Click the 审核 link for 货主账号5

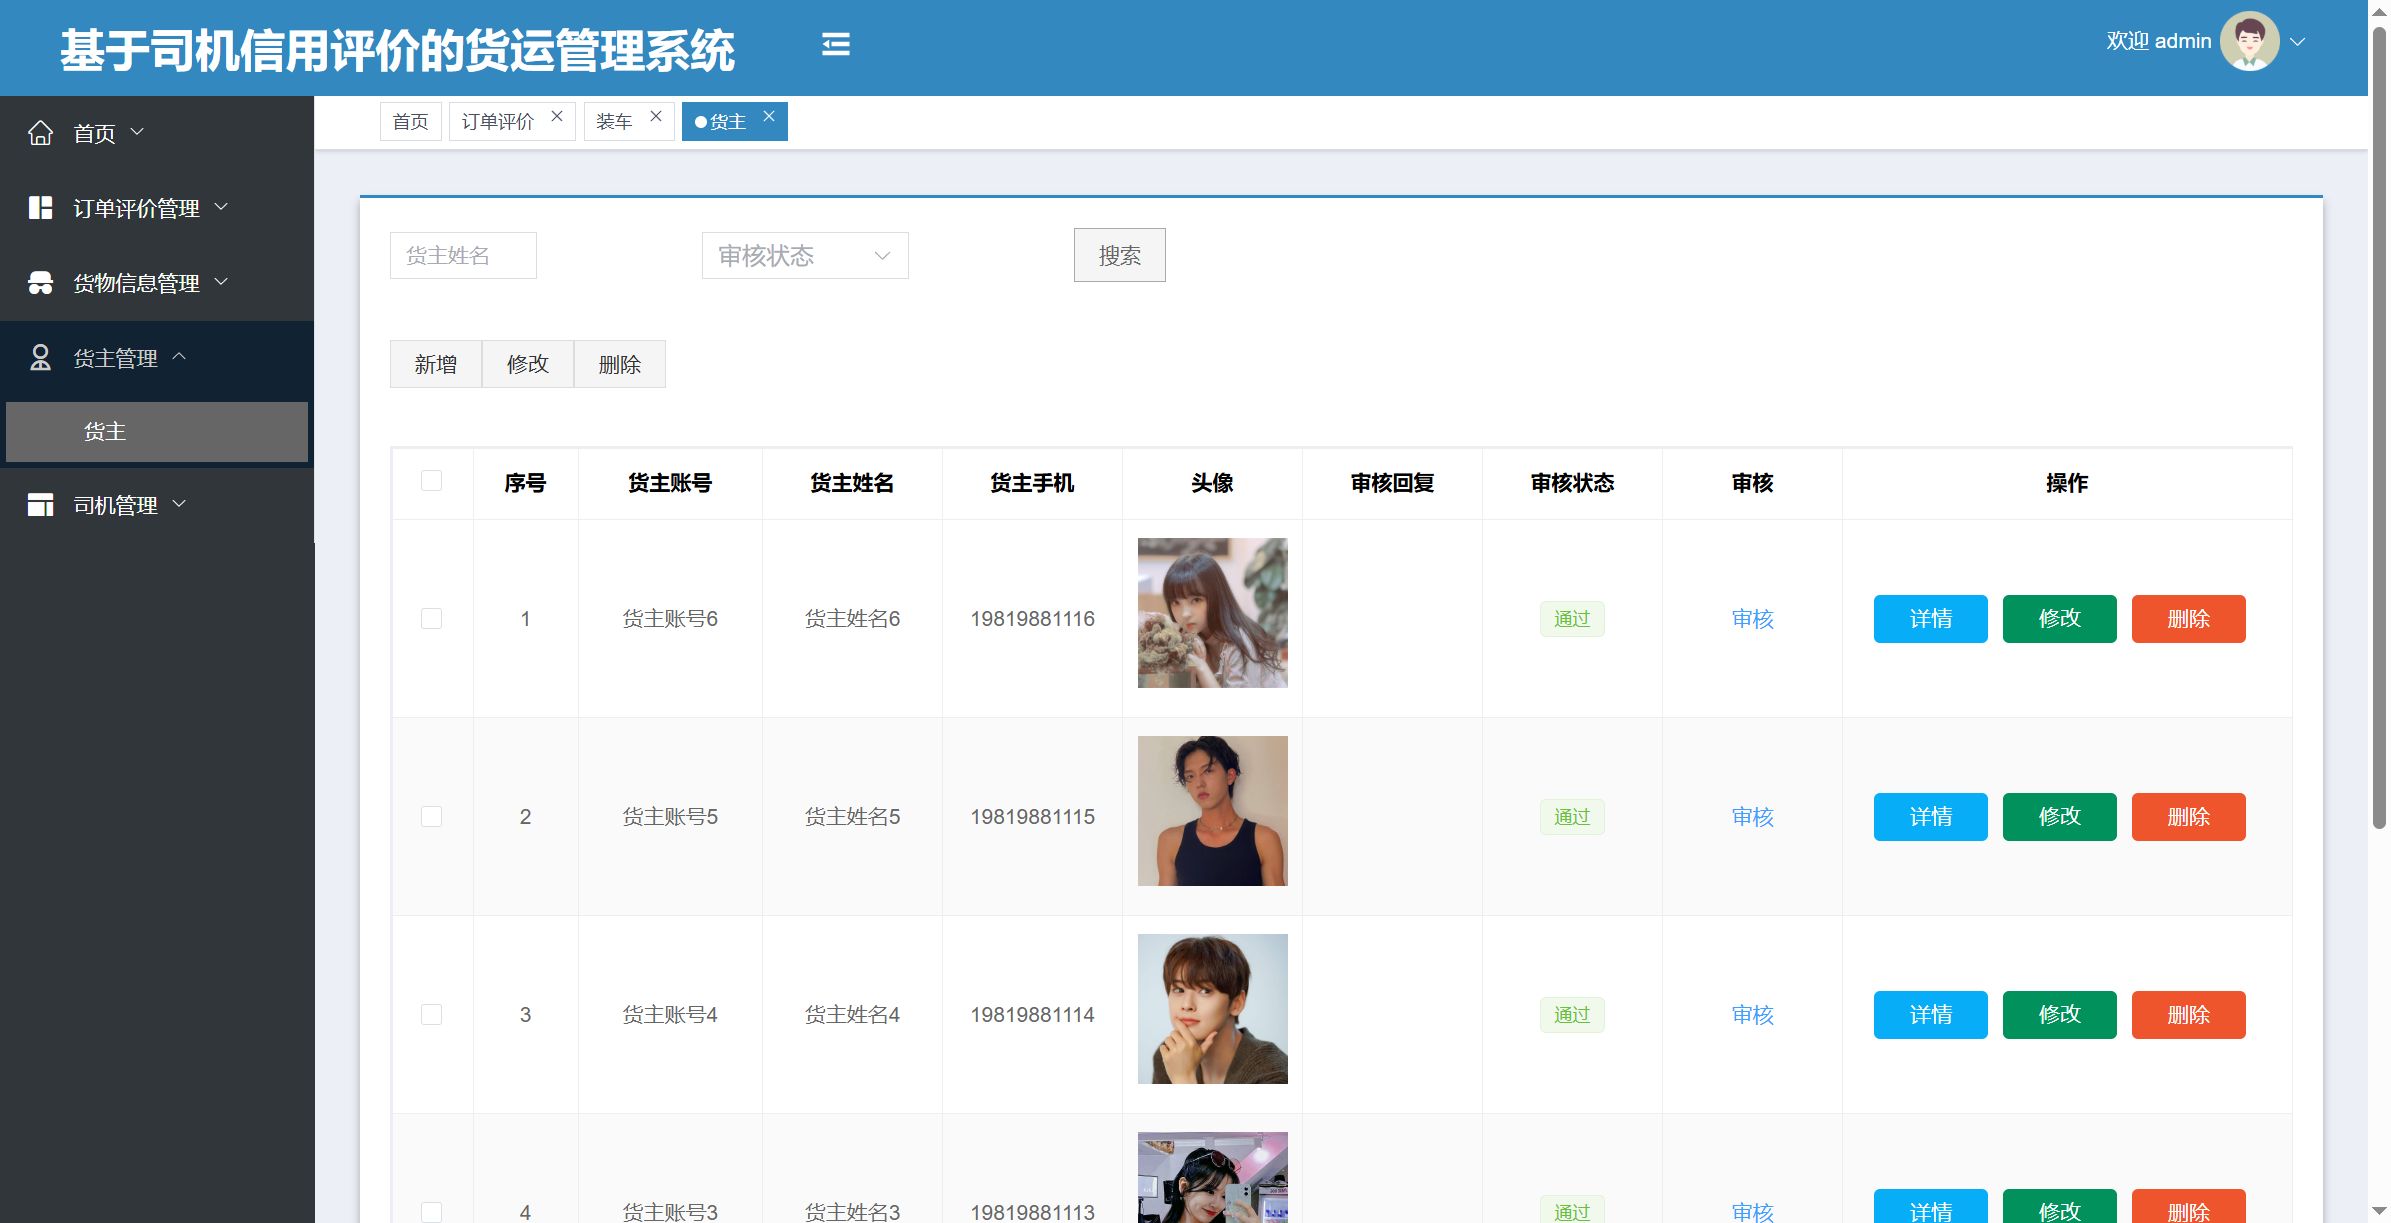pos(1752,817)
